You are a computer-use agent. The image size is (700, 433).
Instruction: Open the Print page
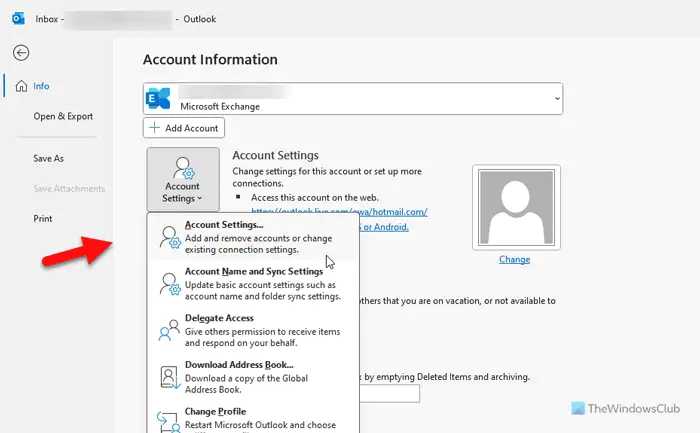(42, 218)
